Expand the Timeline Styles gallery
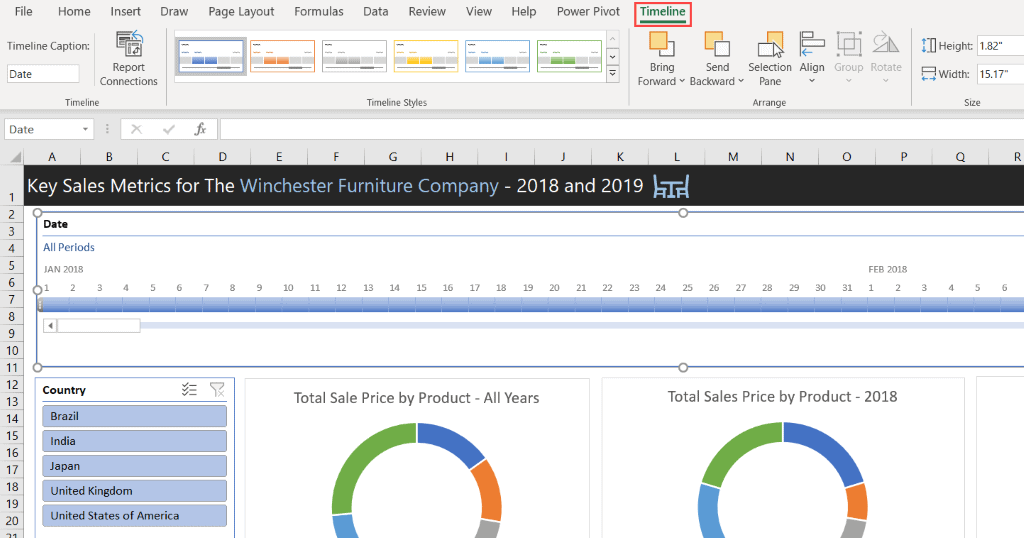This screenshot has height=538, width=1024. 612,75
